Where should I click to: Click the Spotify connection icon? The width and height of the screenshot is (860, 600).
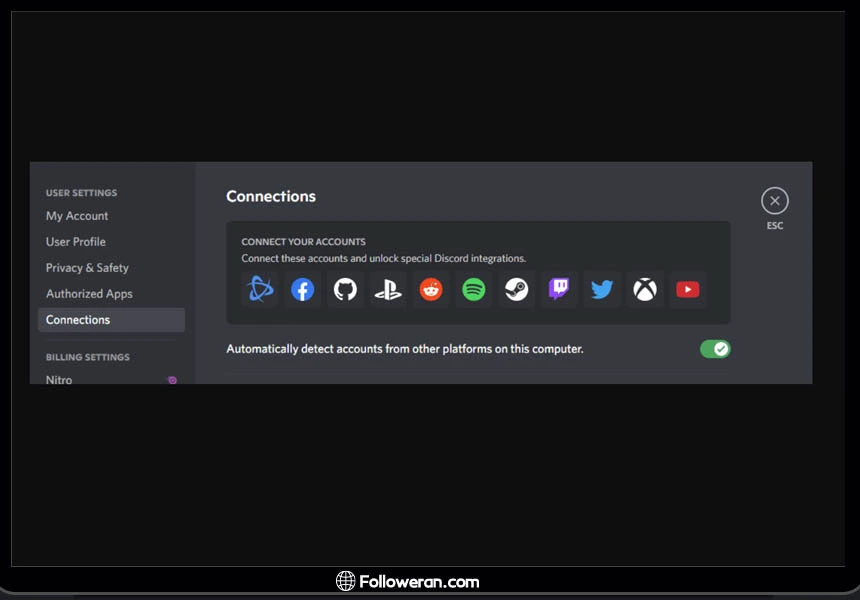point(474,290)
